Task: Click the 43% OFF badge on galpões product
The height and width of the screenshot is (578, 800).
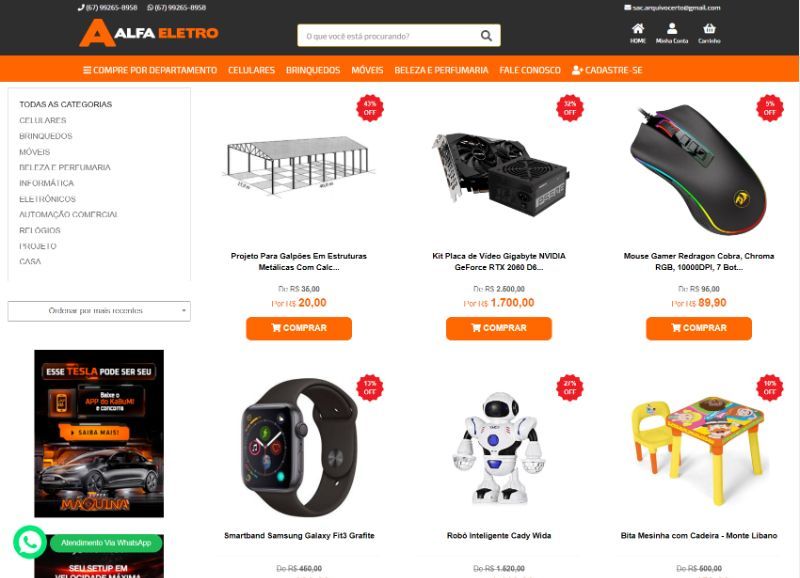Action: pos(370,108)
